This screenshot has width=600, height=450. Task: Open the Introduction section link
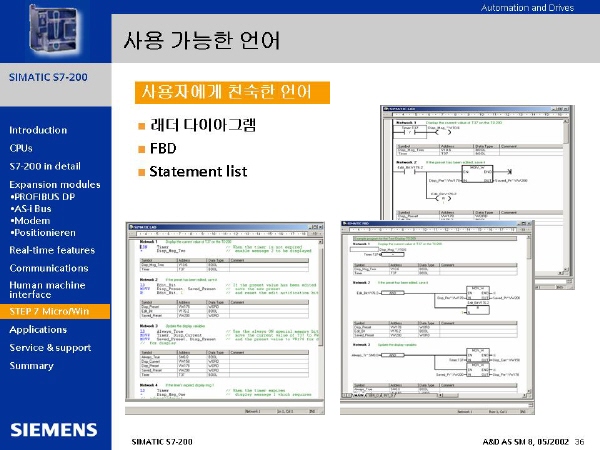(38, 130)
